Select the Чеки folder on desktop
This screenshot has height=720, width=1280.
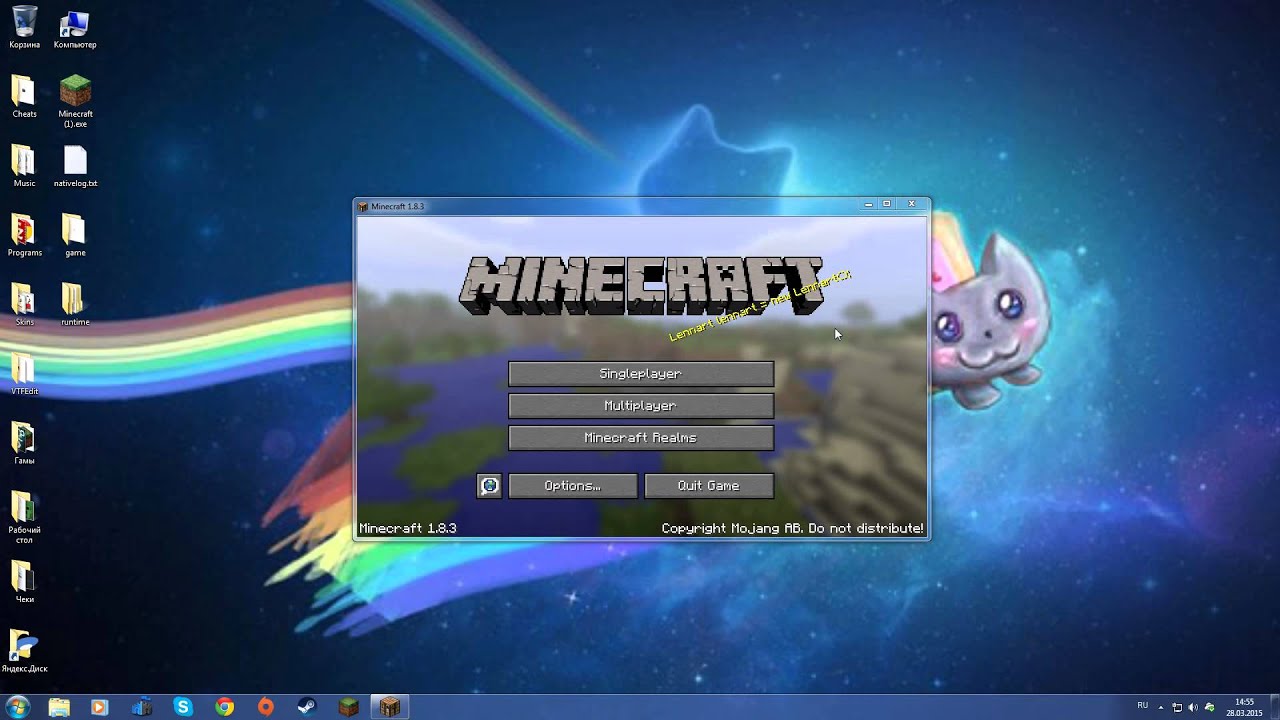point(24,581)
